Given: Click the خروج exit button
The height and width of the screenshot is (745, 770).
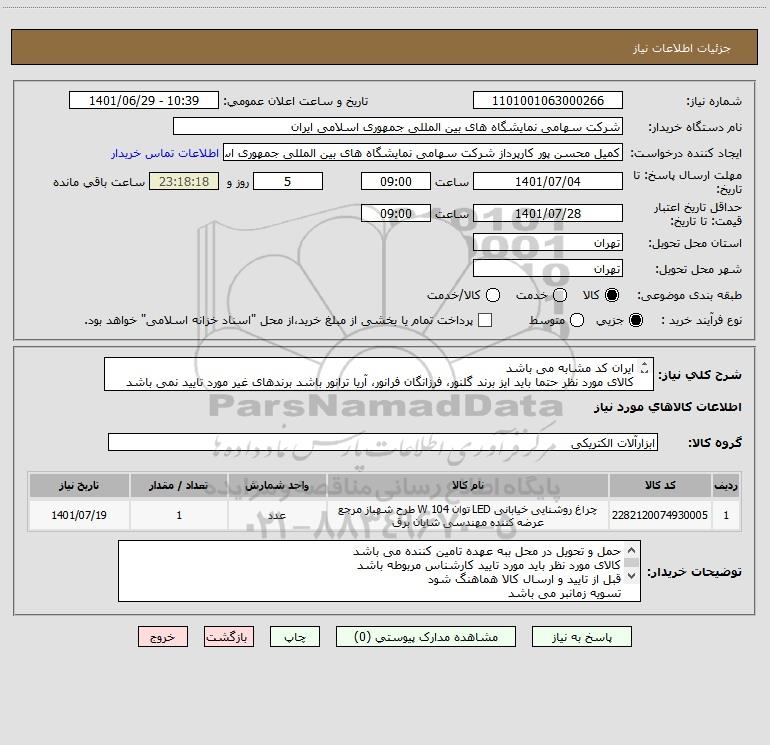Looking at the screenshot, I should click(x=163, y=637).
